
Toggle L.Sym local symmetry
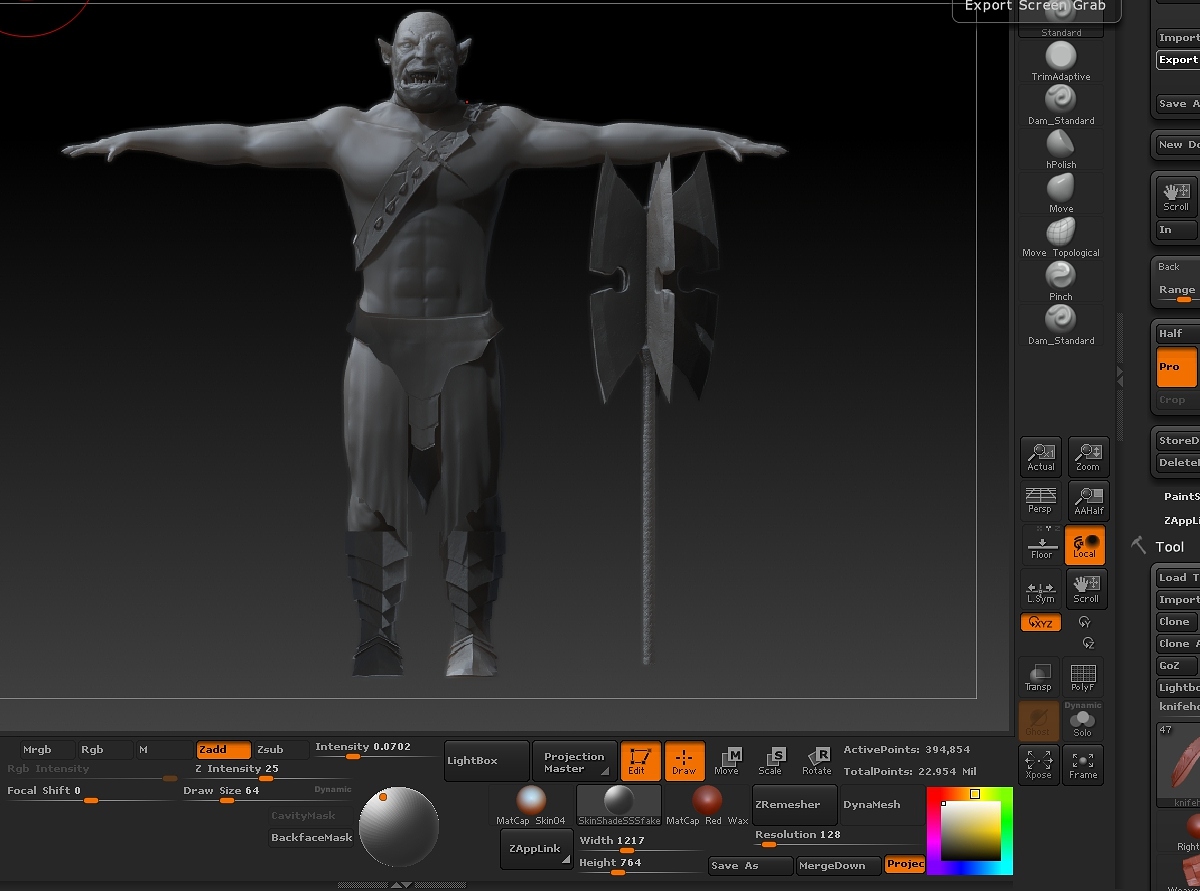[x=1041, y=589]
